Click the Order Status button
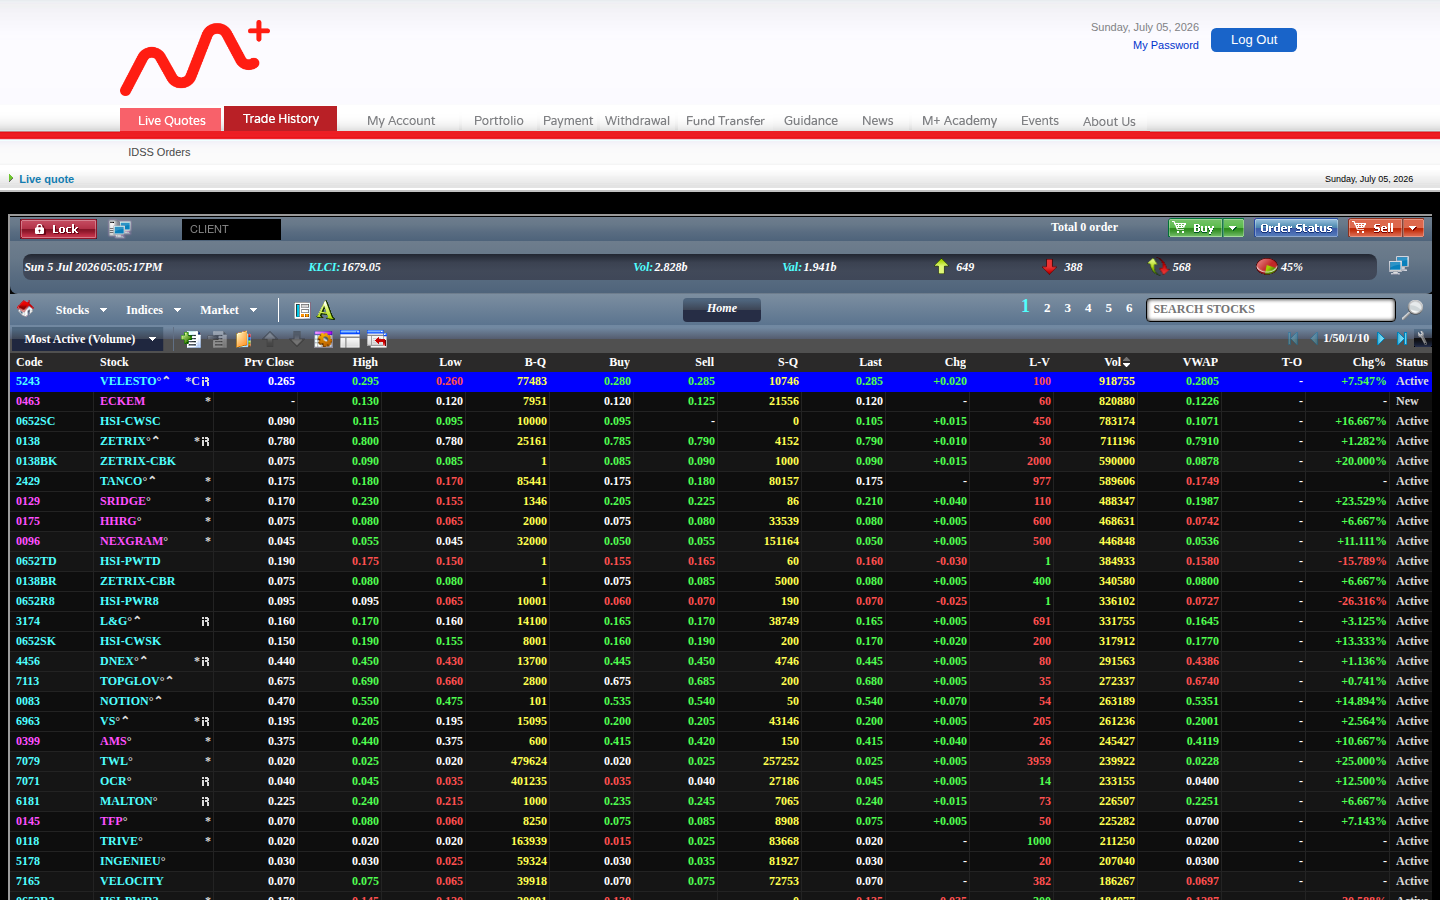 [1296, 228]
